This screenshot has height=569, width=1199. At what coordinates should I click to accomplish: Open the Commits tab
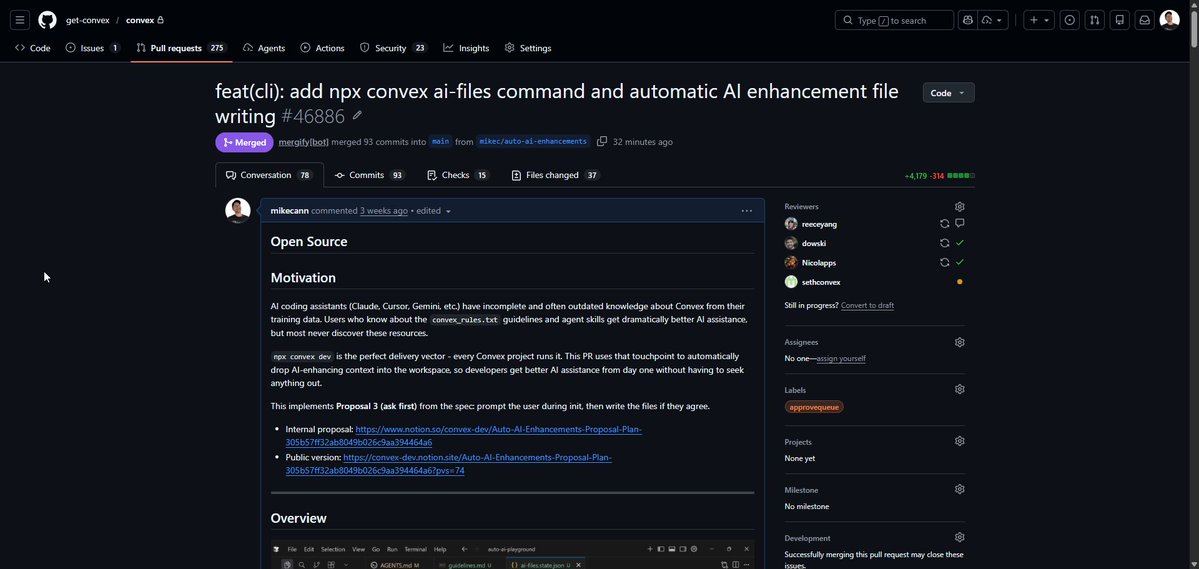coord(370,175)
